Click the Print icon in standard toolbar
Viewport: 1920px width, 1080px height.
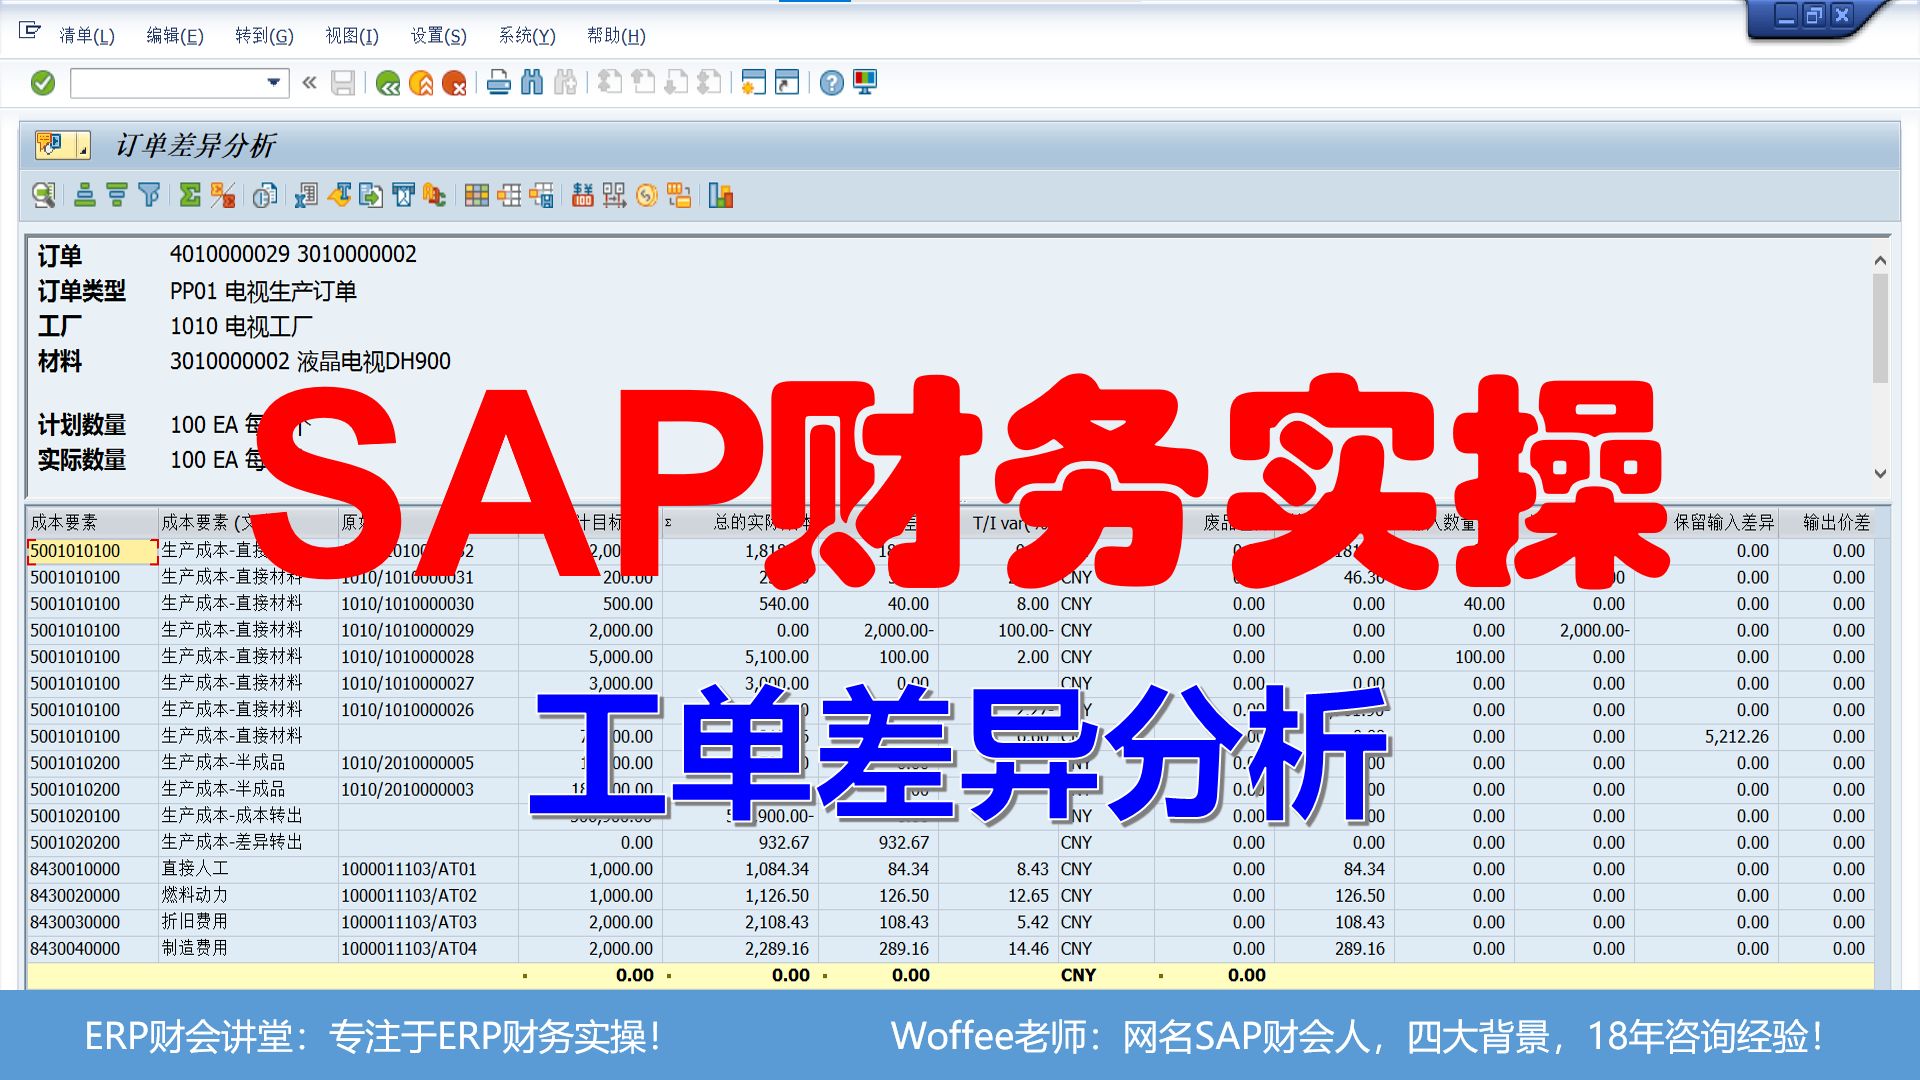tap(498, 83)
